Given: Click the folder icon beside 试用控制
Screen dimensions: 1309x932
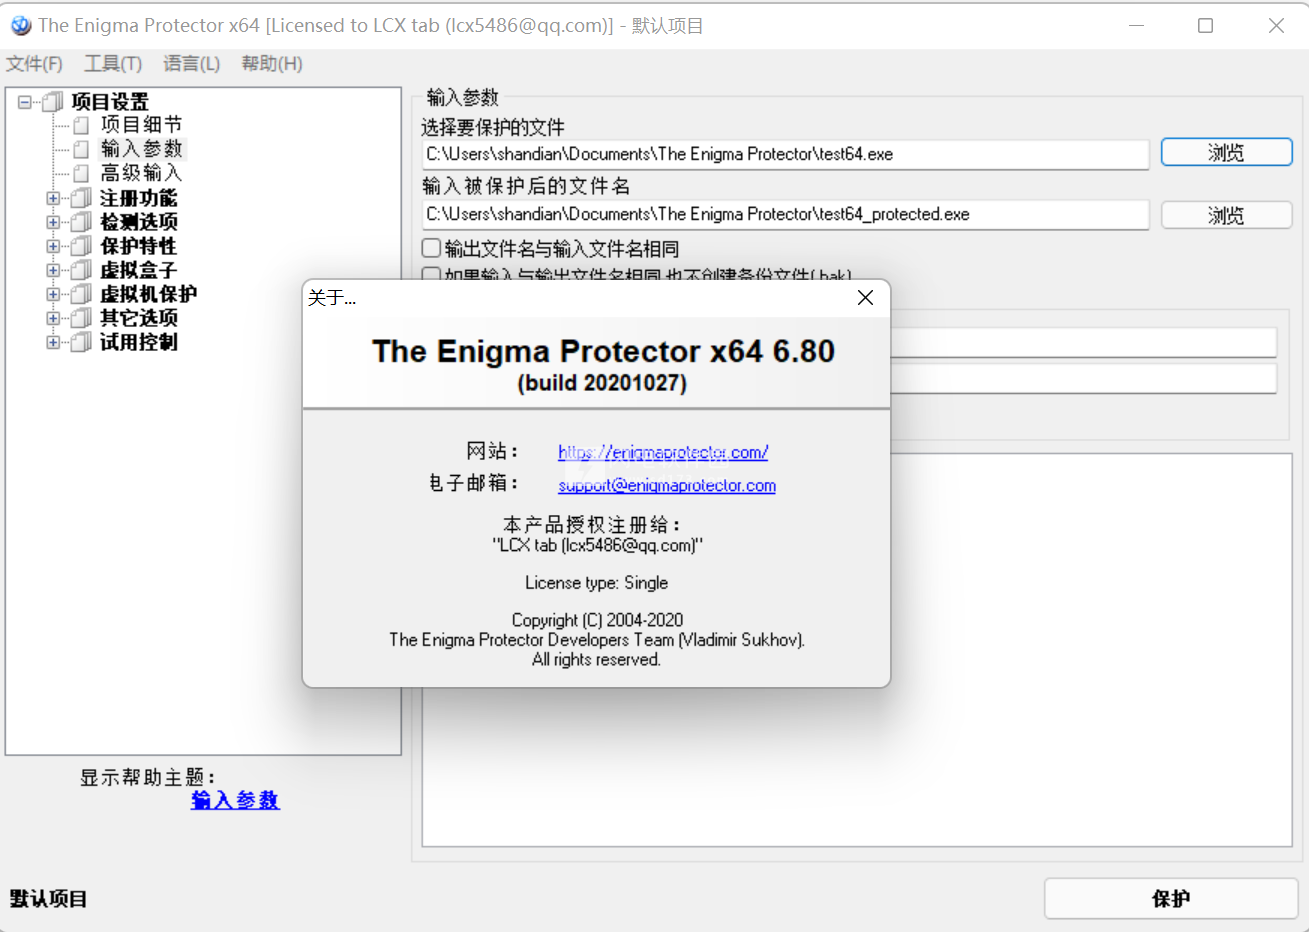Looking at the screenshot, I should tap(81, 342).
